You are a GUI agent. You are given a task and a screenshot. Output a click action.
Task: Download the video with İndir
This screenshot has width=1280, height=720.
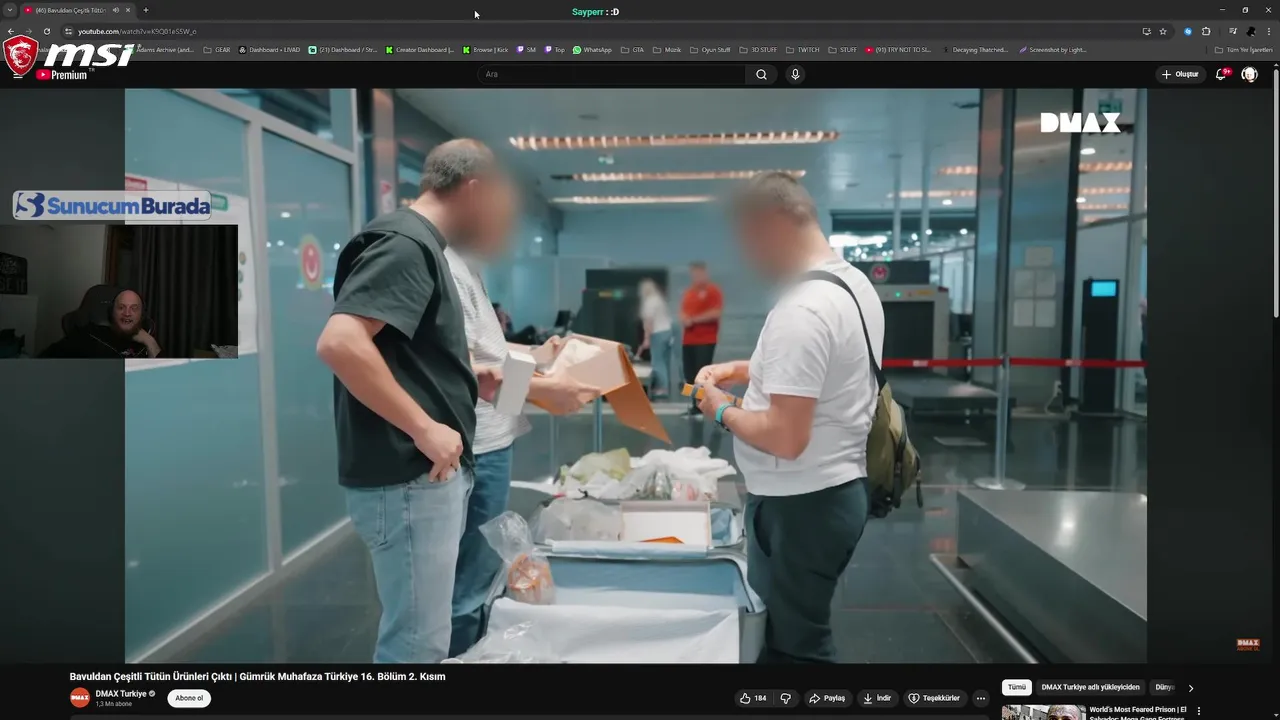pos(877,698)
